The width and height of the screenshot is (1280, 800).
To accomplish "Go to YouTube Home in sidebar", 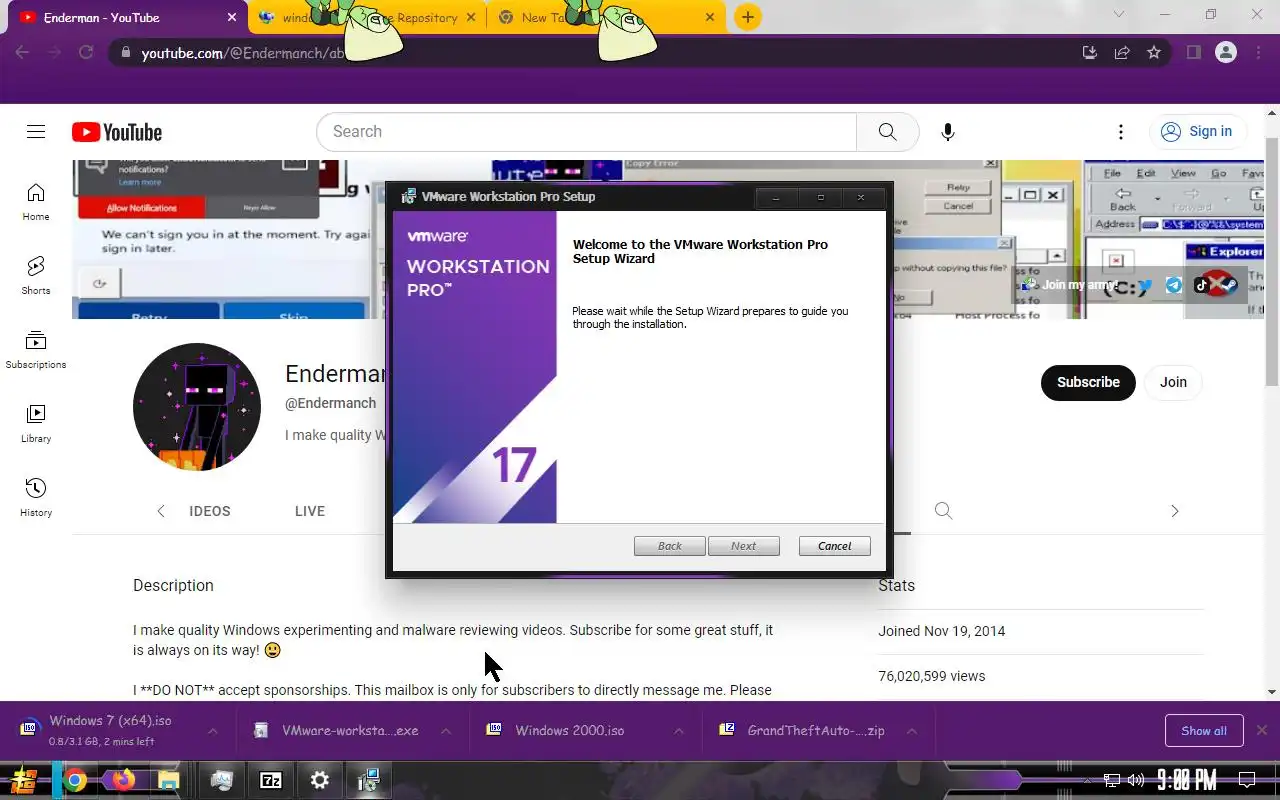I will pyautogui.click(x=36, y=201).
